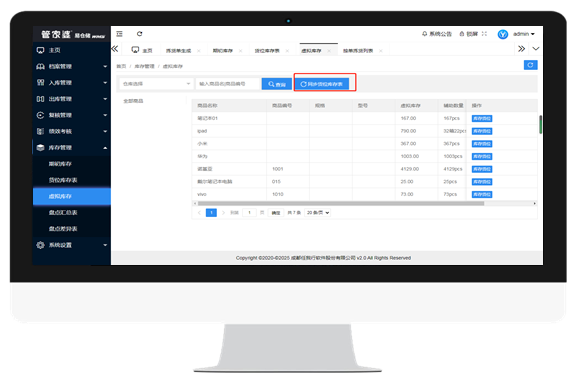This screenshot has height=378, width=576.
Task: Close the 拣货单生成 tab
Action: [199, 51]
